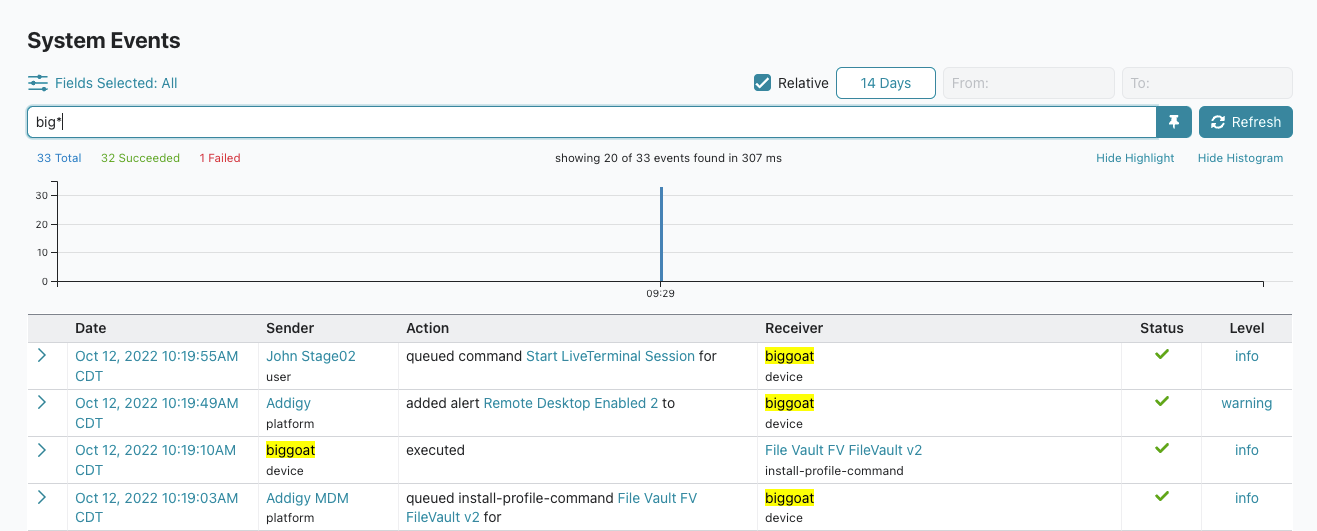This screenshot has width=1317, height=531.
Task: Expand the 10:19:49AM event row
Action: pos(42,403)
